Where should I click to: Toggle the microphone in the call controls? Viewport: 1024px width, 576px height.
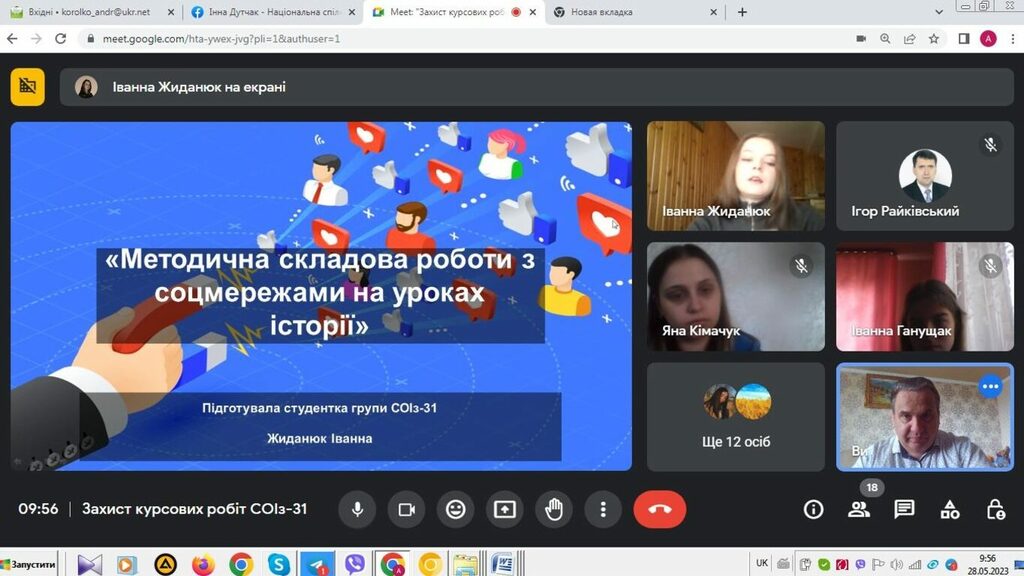[x=357, y=510]
